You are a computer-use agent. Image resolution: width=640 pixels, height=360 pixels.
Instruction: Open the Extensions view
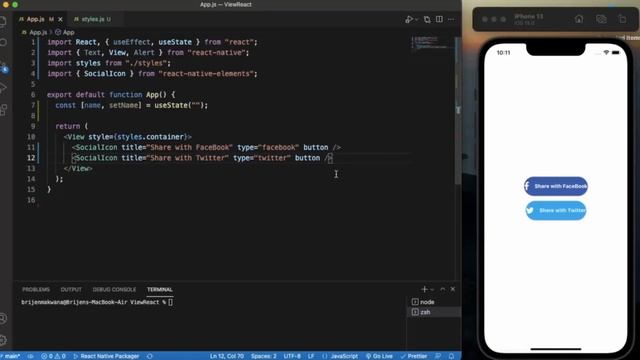pyautogui.click(x=3, y=110)
